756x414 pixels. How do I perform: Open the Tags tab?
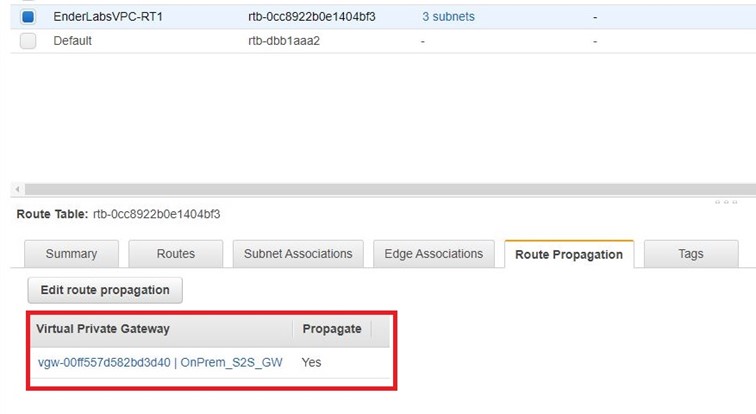[x=690, y=254]
